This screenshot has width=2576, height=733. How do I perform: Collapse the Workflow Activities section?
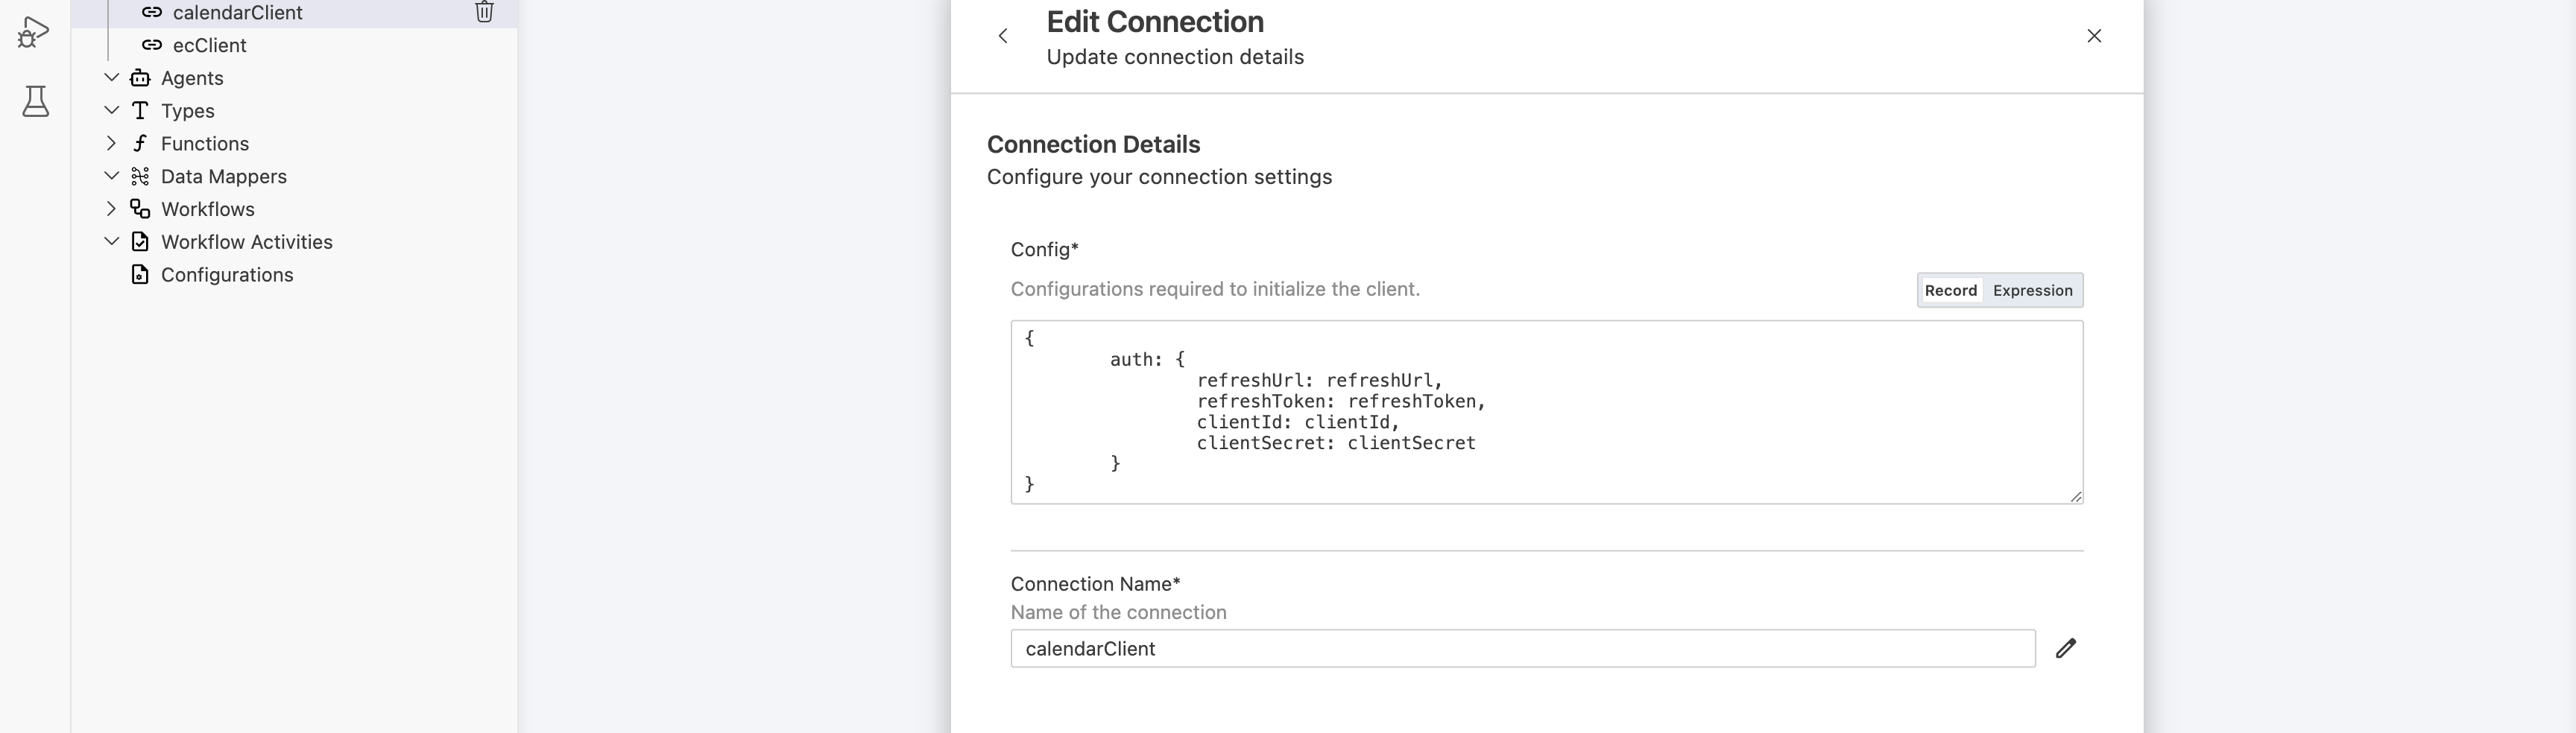click(x=112, y=242)
